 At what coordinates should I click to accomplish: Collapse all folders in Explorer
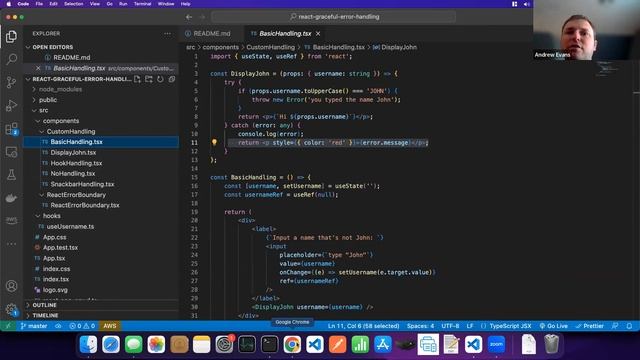click(172, 79)
